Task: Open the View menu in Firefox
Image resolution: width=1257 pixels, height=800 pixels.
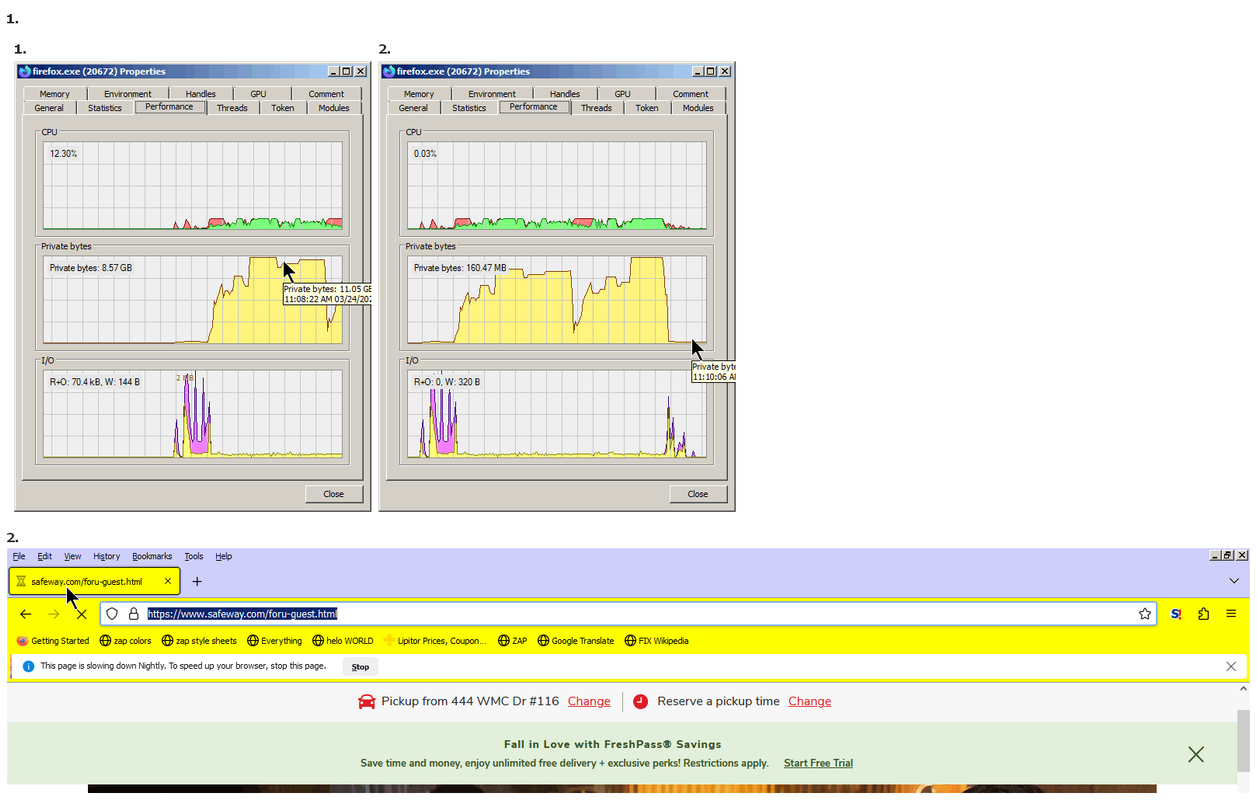Action: tap(73, 556)
